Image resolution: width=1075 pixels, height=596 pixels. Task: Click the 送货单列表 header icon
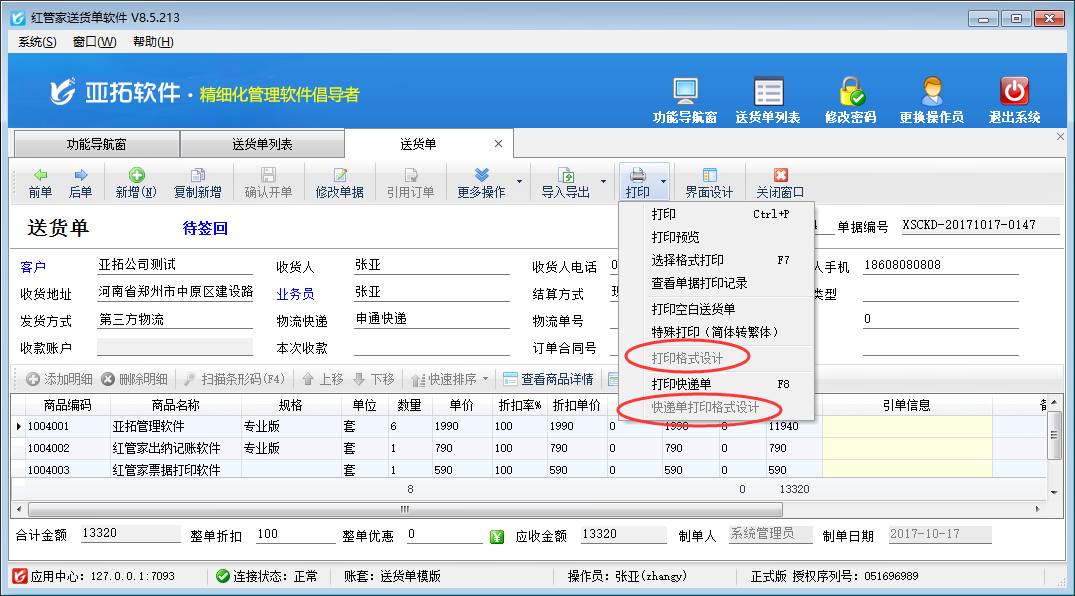[x=768, y=92]
